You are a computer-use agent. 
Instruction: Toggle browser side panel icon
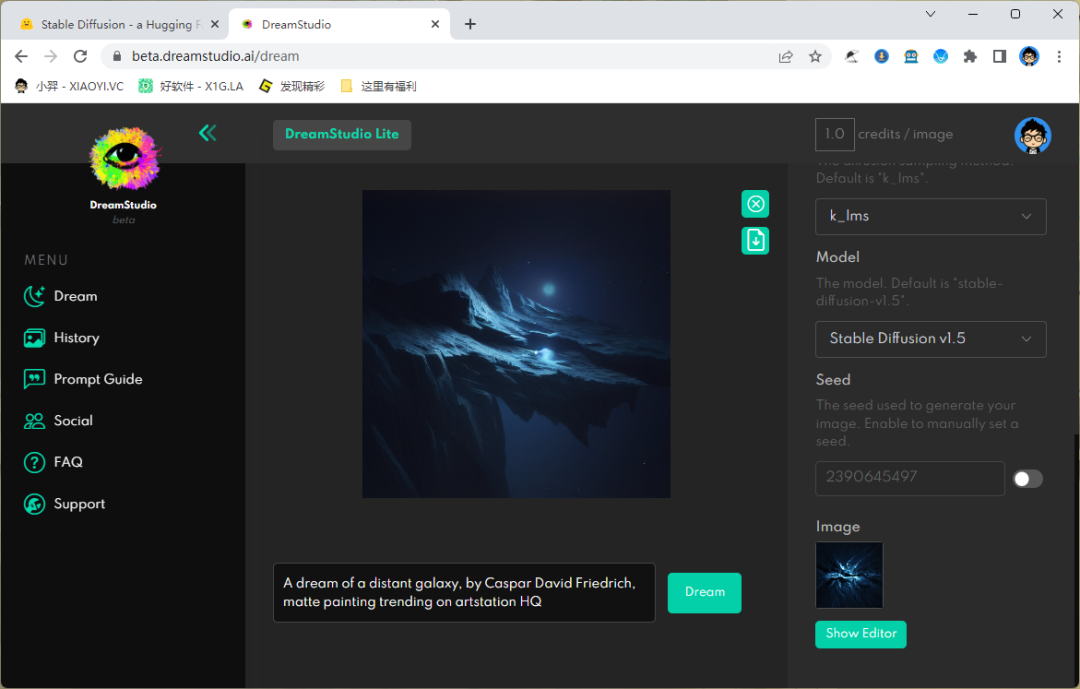tap(999, 56)
